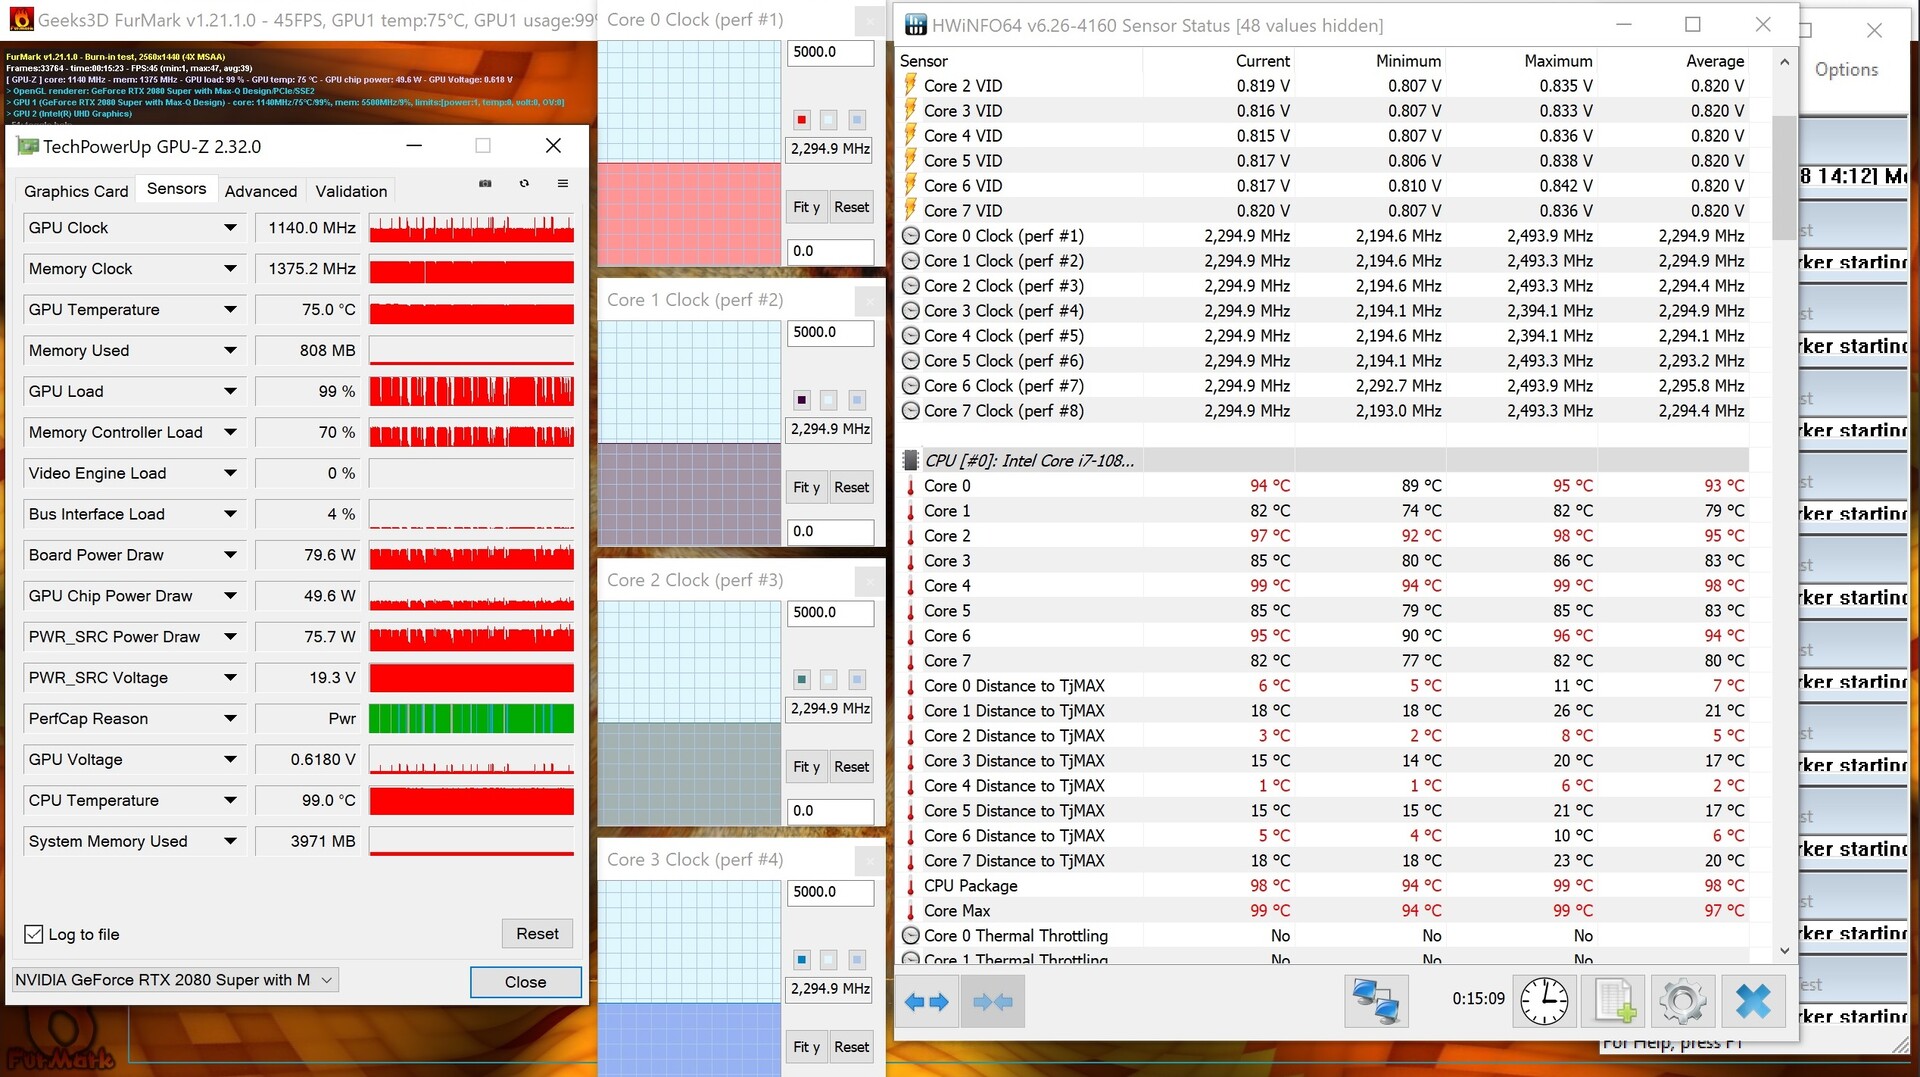
Task: Click red color swatch in Core 0 Clock window
Action: (x=802, y=120)
